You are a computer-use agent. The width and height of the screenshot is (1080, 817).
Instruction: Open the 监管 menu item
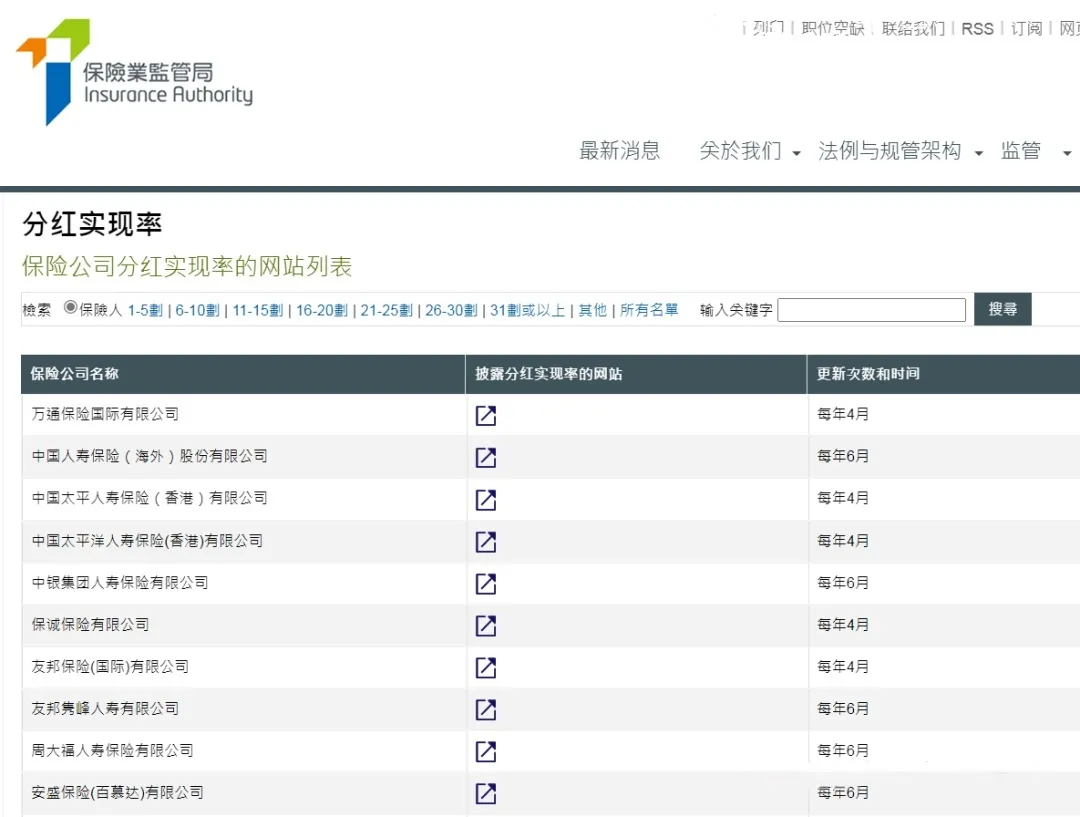tap(1021, 150)
